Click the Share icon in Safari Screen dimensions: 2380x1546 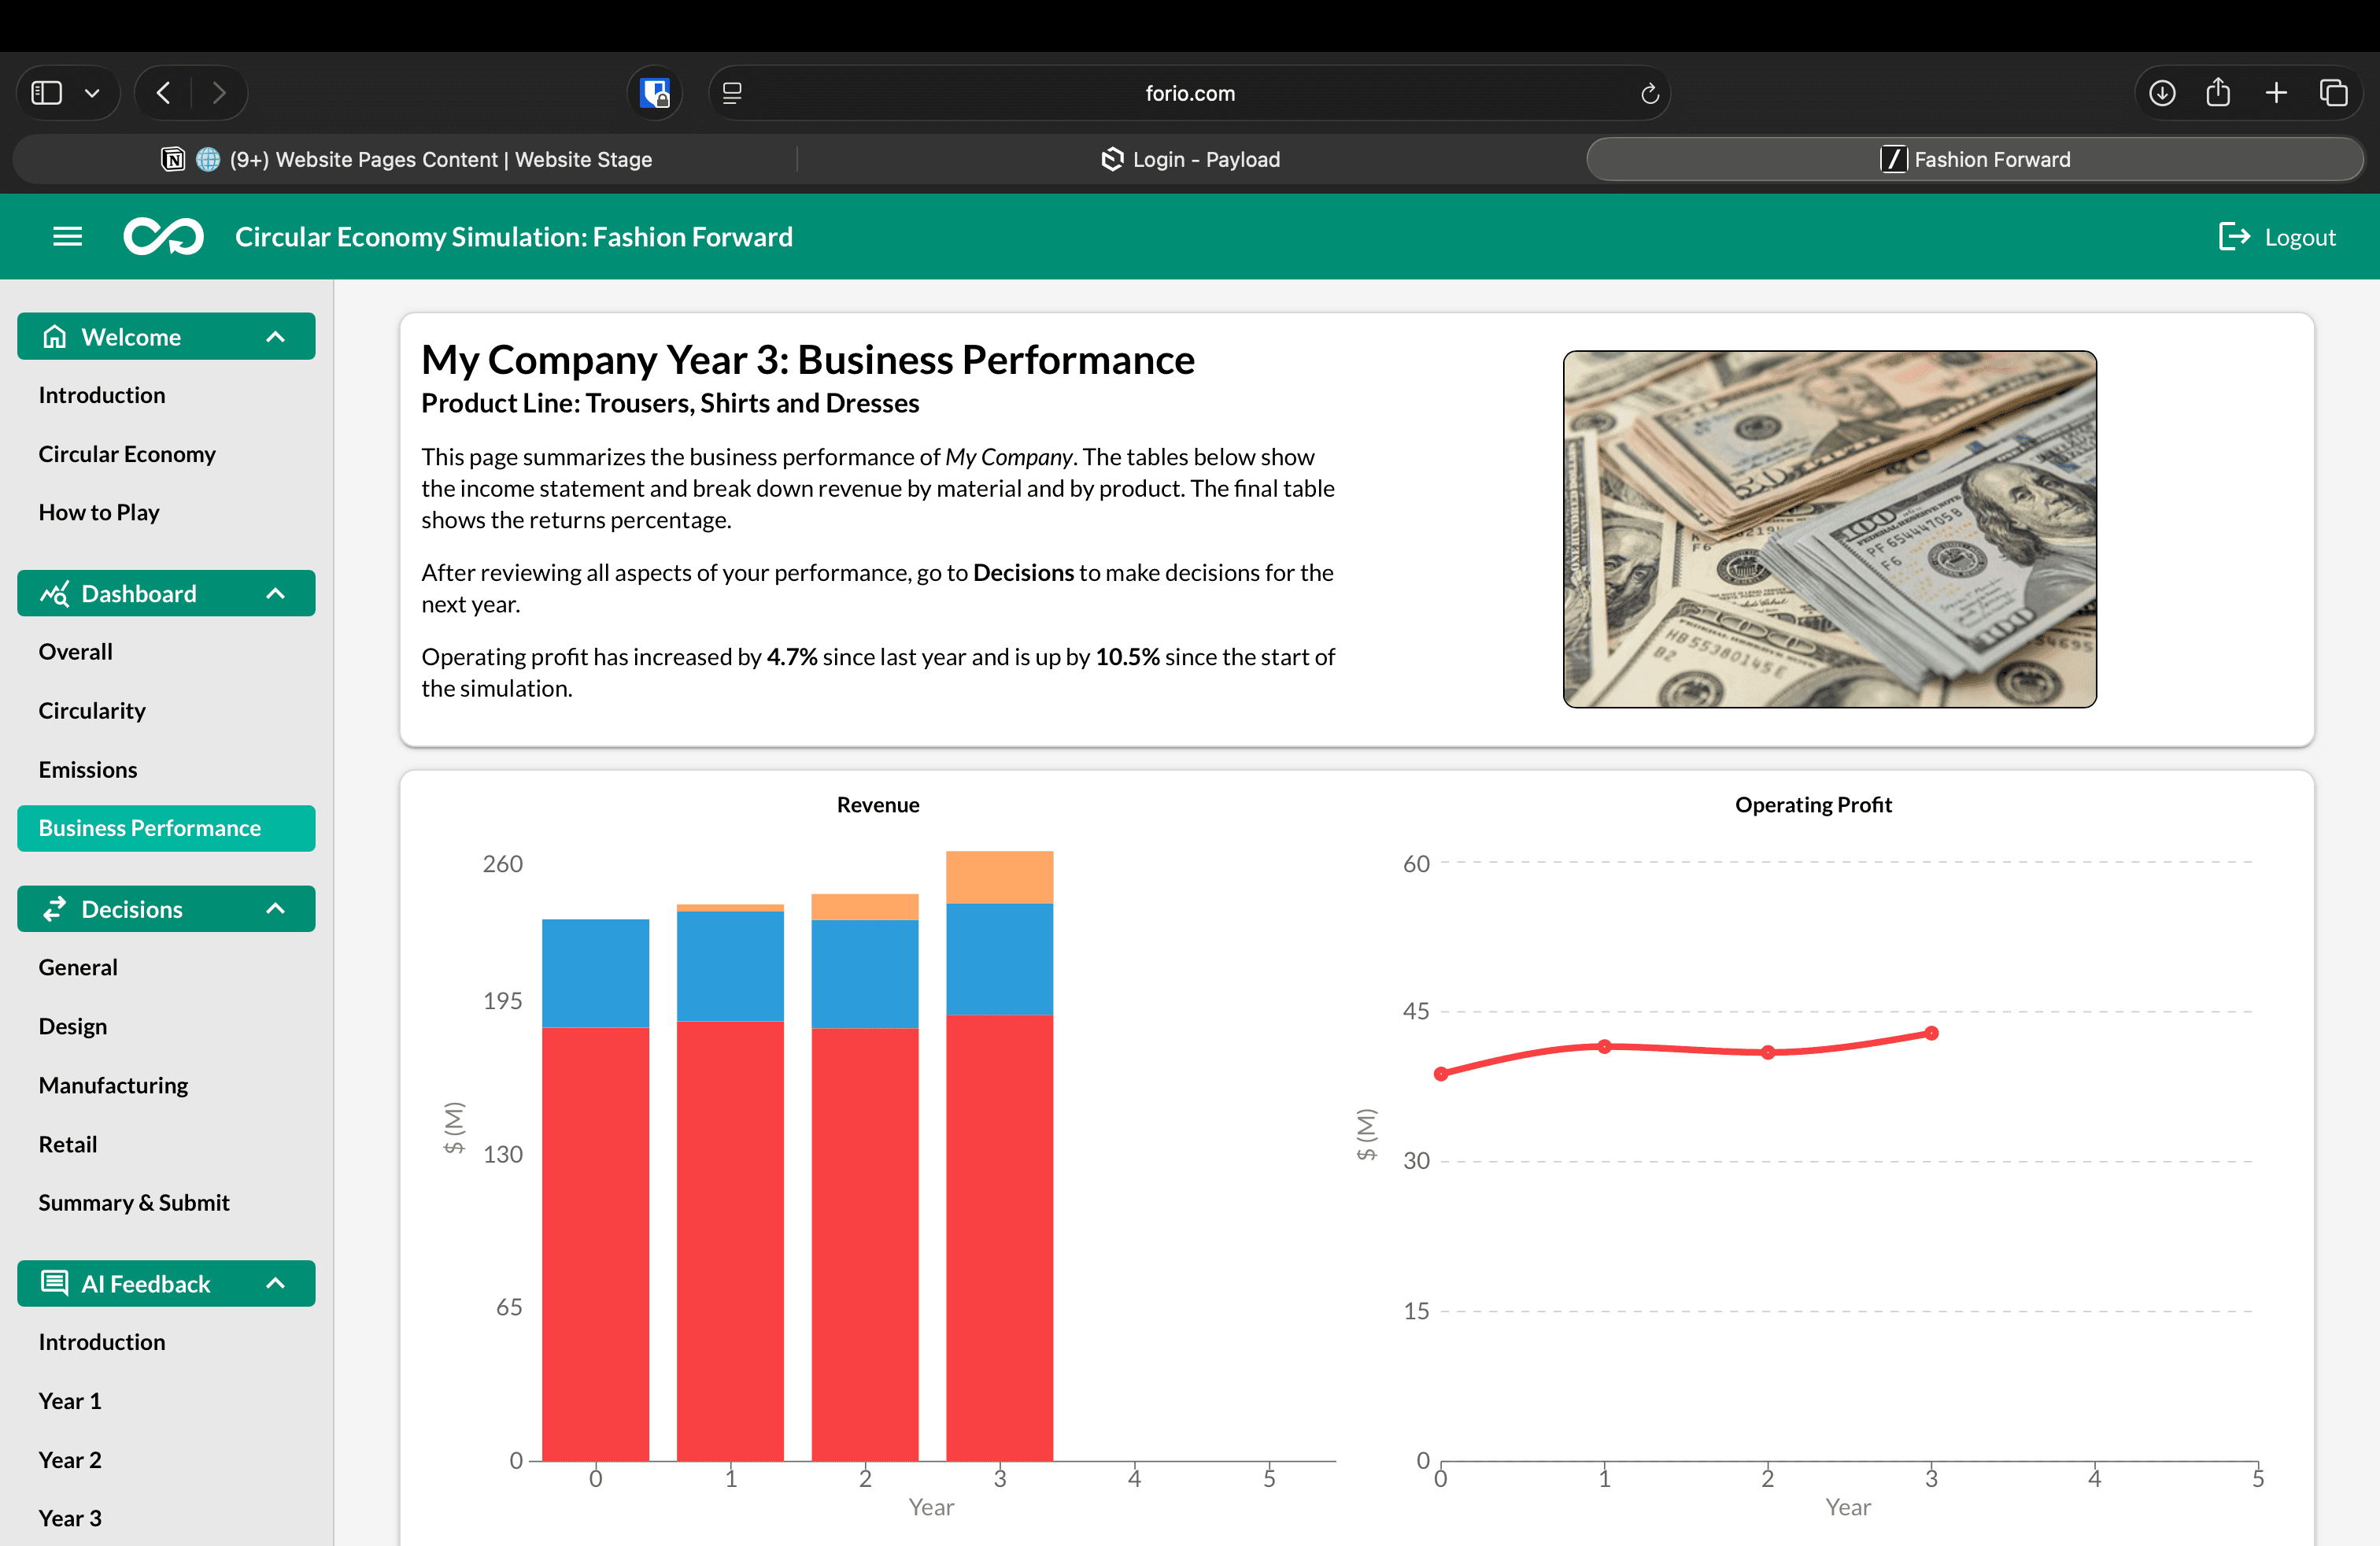pyautogui.click(x=2218, y=93)
